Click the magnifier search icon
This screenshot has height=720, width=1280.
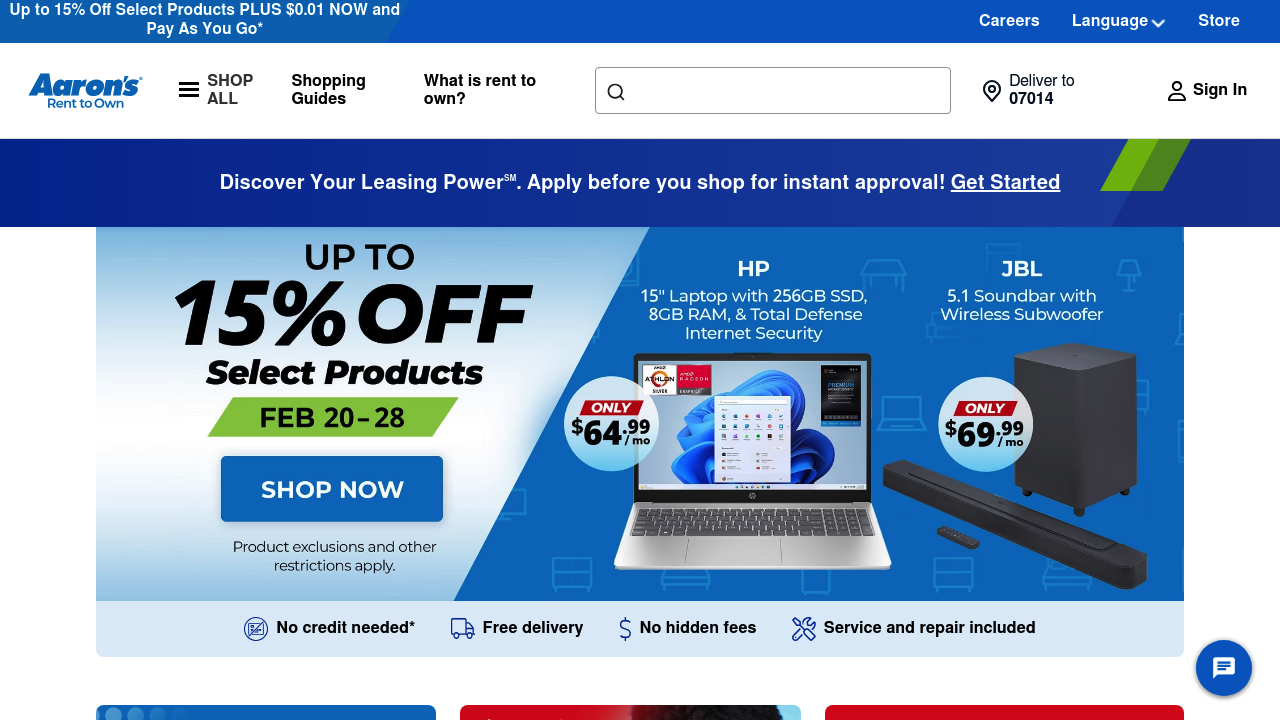tap(616, 92)
